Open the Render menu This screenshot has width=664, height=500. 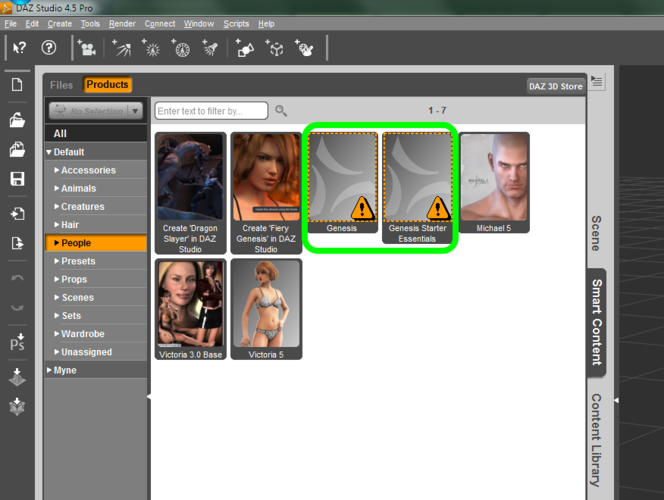(x=122, y=24)
